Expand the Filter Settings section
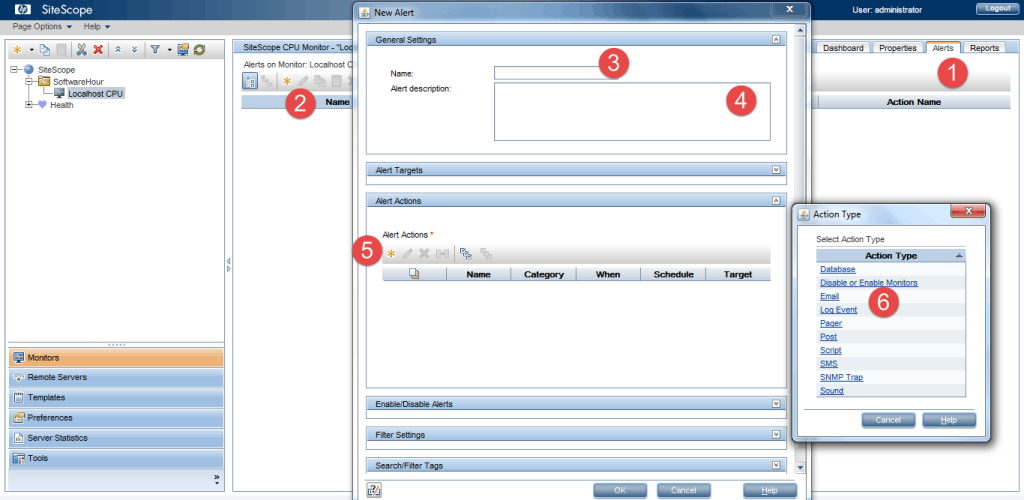Screen dimensions: 1024x500 coord(776,435)
